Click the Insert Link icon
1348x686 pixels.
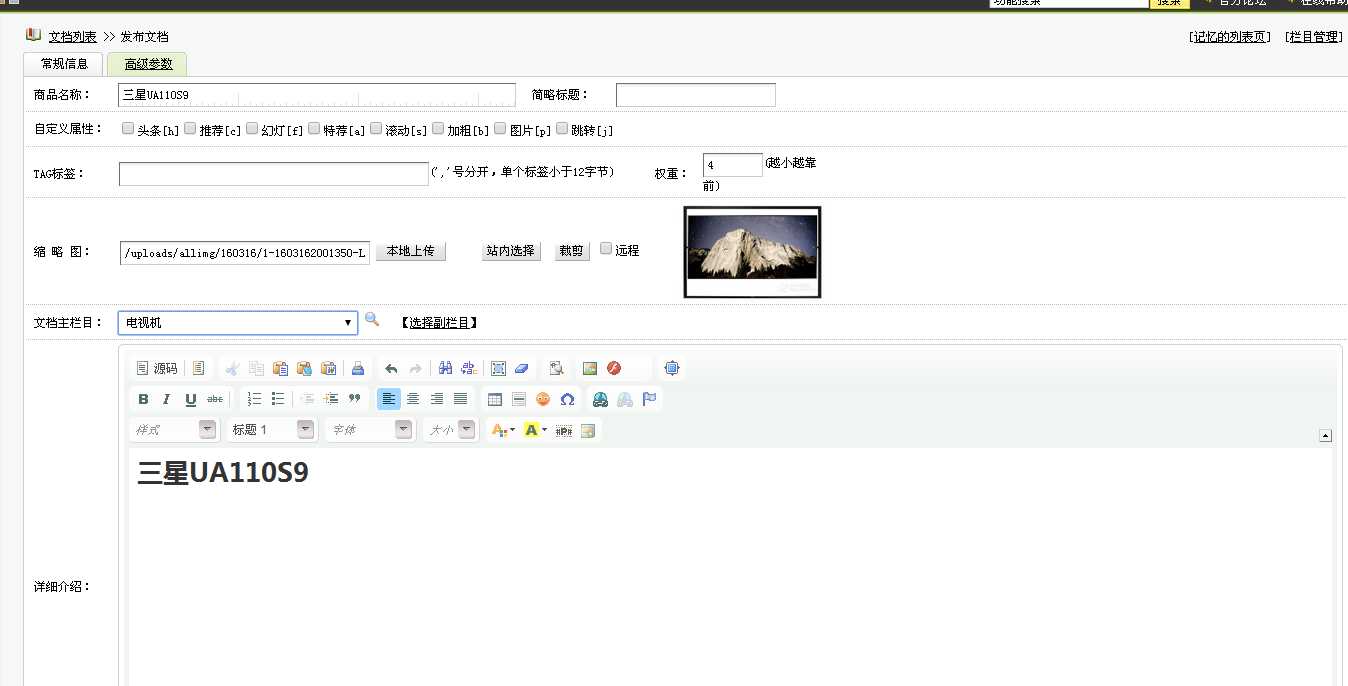(600, 399)
